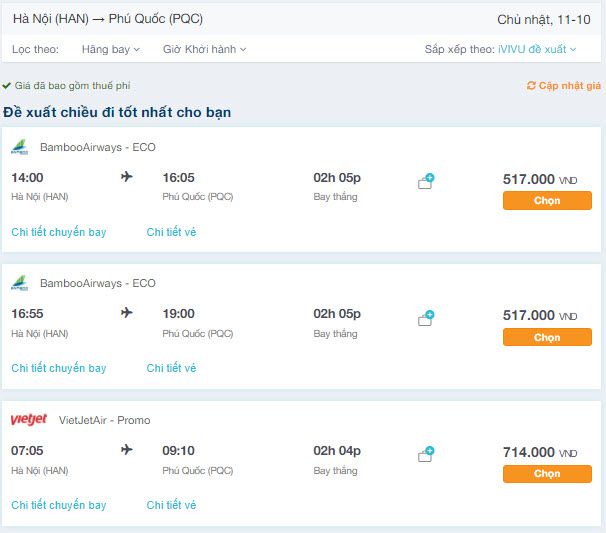Open Chi tiết chuyến bay for 14:00 flight
The image size is (606, 533).
coord(59,232)
